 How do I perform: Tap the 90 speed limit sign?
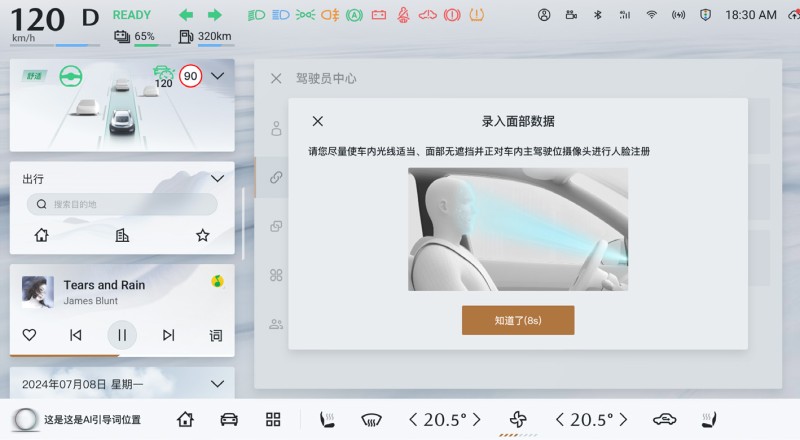point(190,77)
